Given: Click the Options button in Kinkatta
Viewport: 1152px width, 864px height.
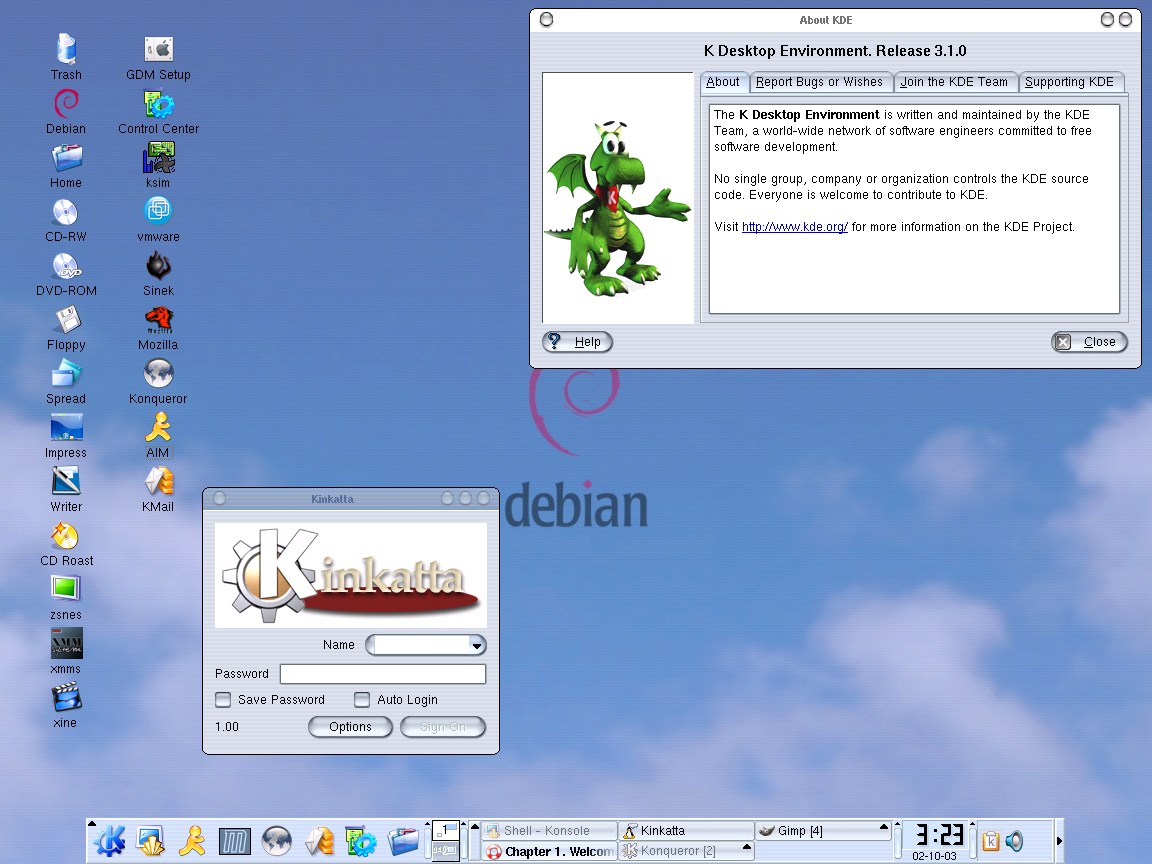Looking at the screenshot, I should tap(350, 727).
